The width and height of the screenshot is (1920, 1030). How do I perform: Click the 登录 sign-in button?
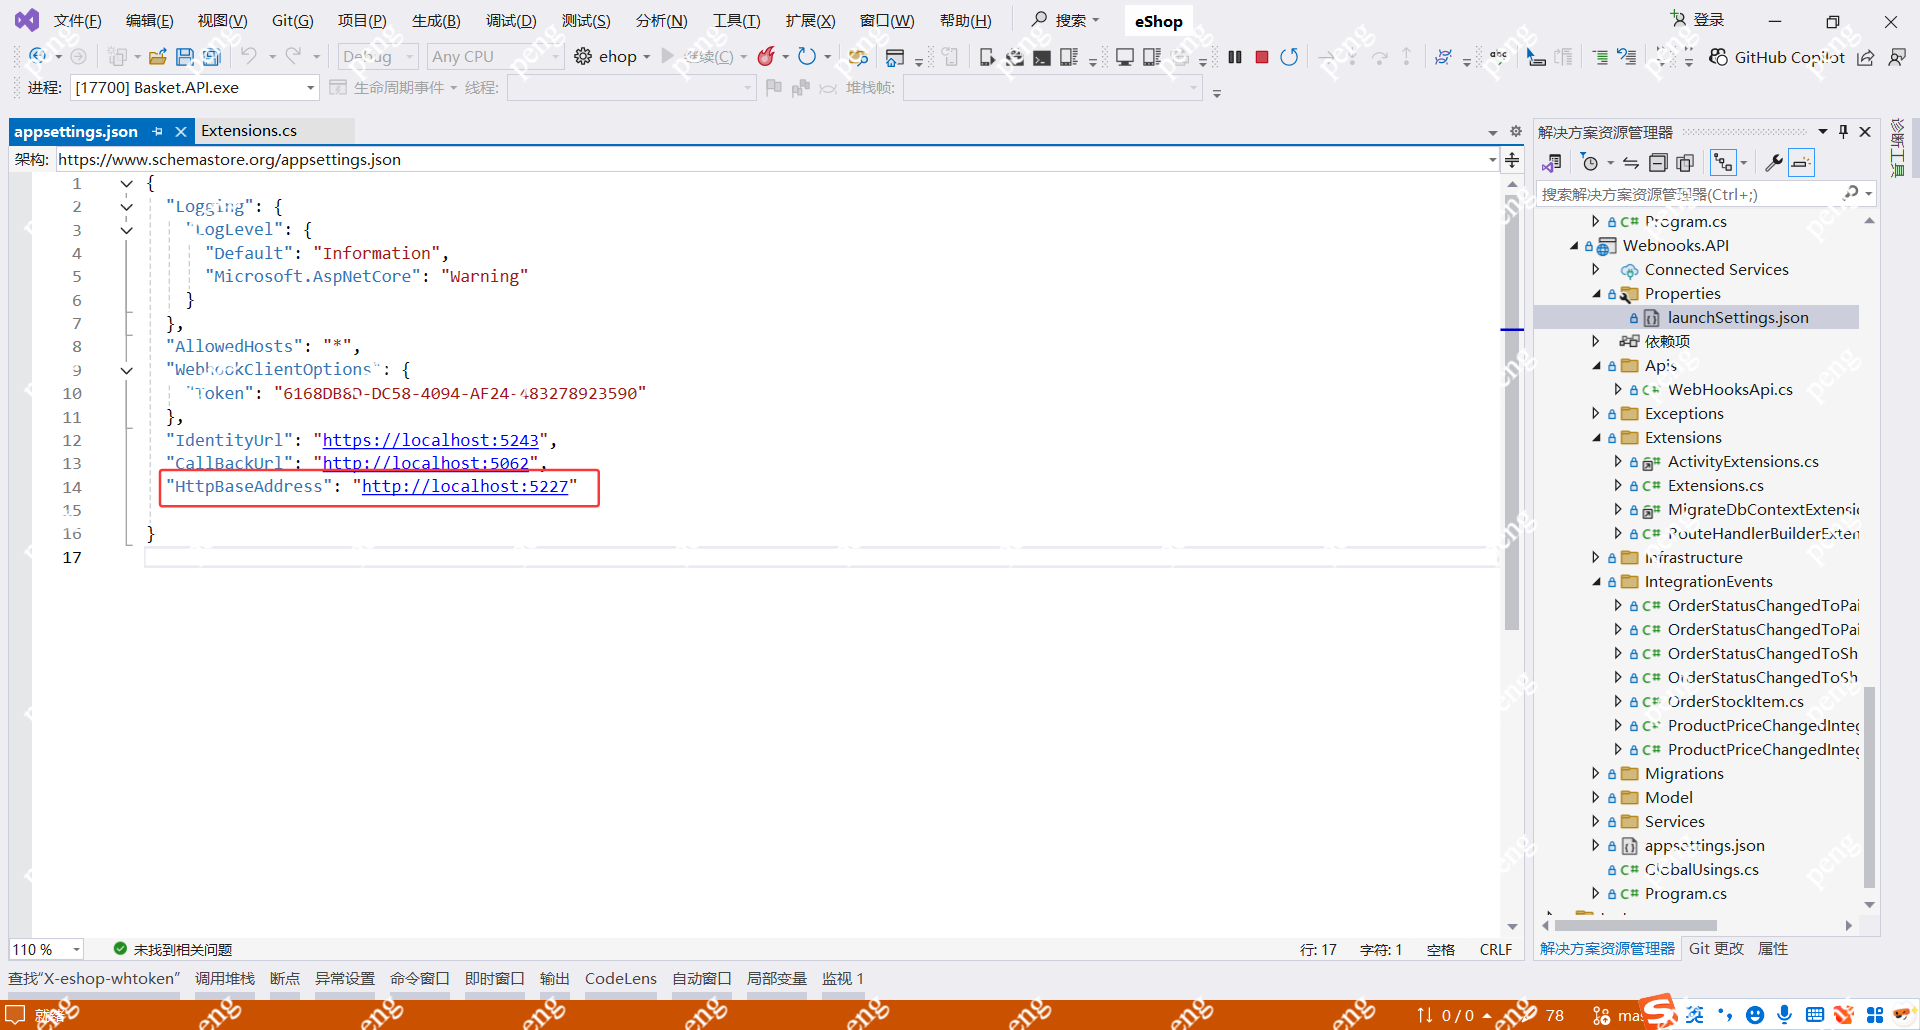[1698, 20]
